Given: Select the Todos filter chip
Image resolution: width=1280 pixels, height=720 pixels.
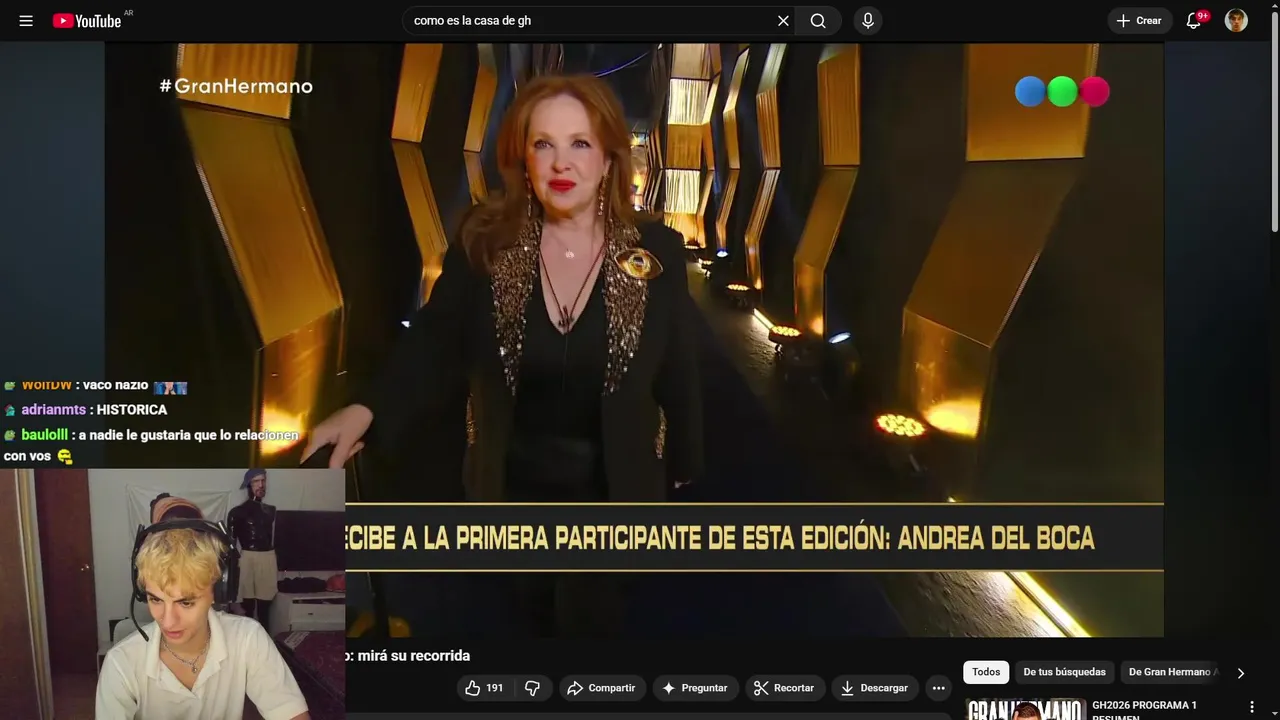Looking at the screenshot, I should pyautogui.click(x=986, y=672).
